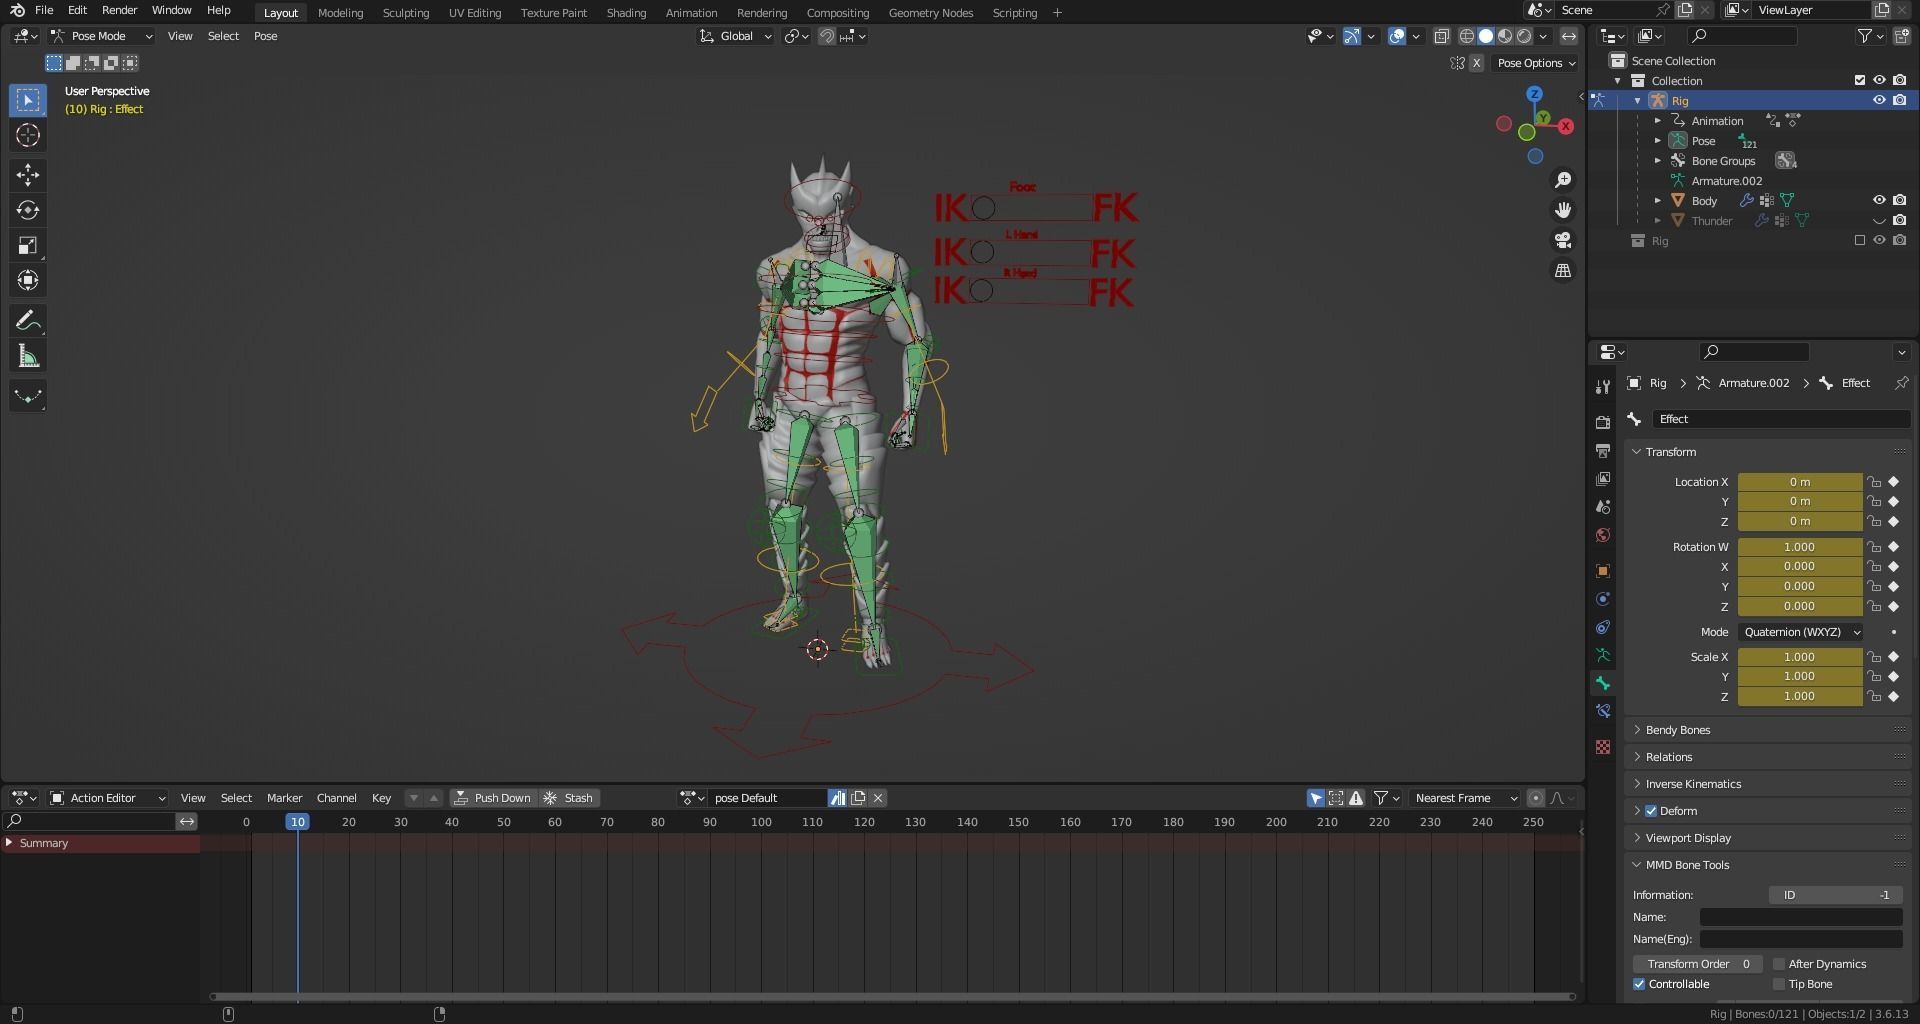The height and width of the screenshot is (1024, 1920).
Task: Switch to wireframe viewport shading
Action: tap(1467, 36)
